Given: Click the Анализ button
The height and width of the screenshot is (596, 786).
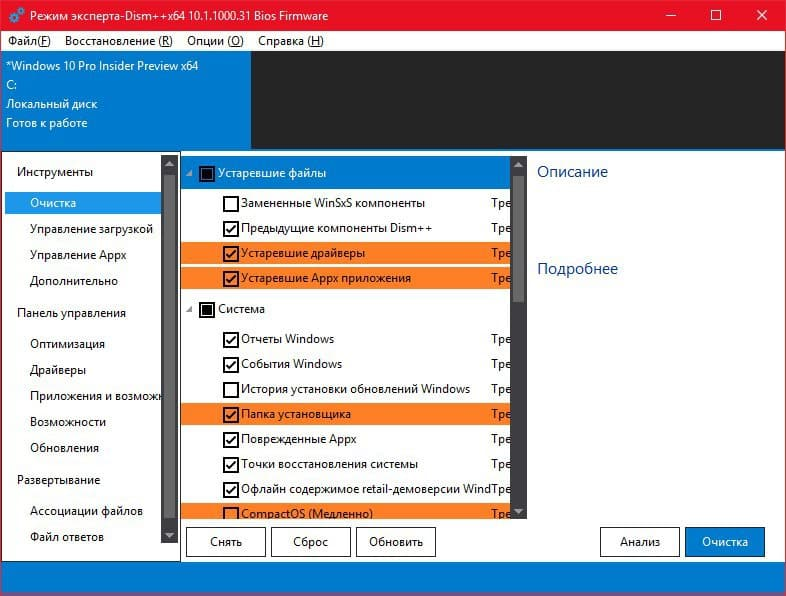Looking at the screenshot, I should tap(640, 542).
